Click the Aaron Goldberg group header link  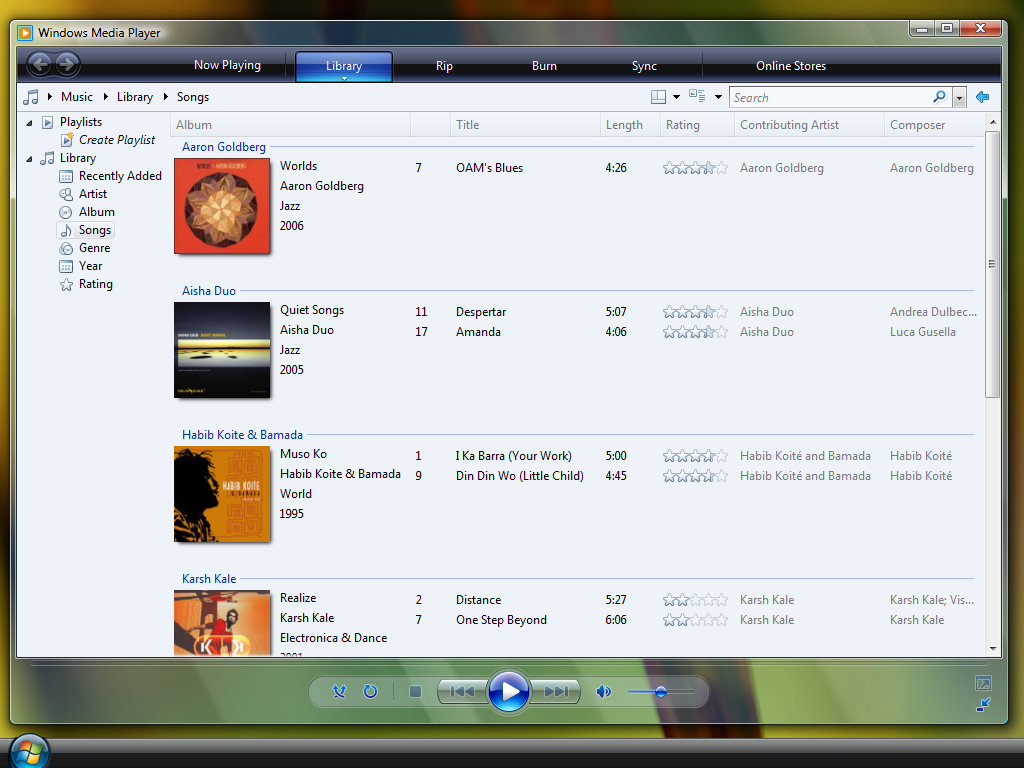pyautogui.click(x=223, y=147)
